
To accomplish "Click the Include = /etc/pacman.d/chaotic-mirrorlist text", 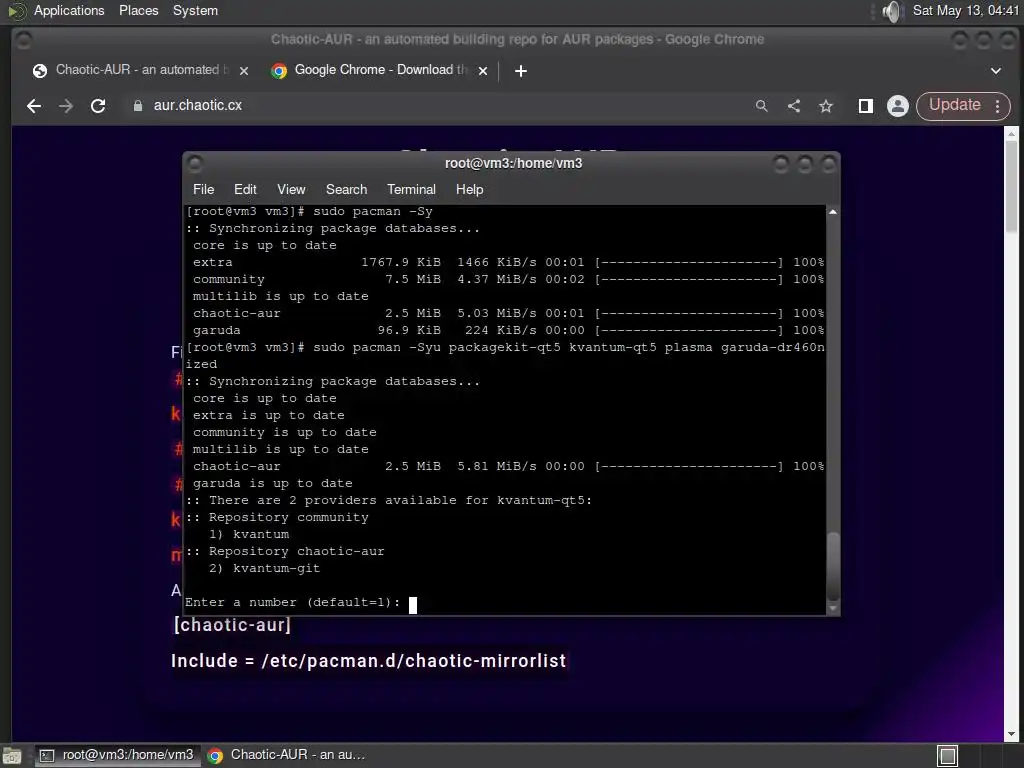I will [368, 661].
